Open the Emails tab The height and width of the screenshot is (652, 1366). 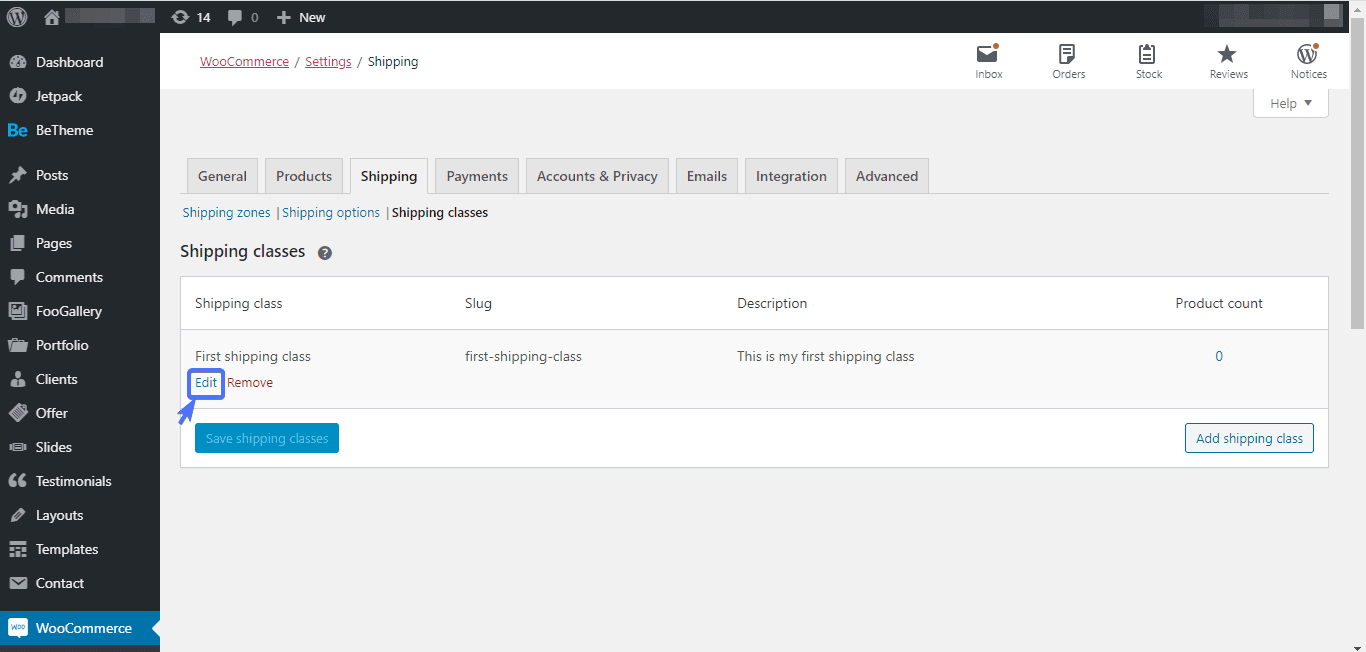707,176
